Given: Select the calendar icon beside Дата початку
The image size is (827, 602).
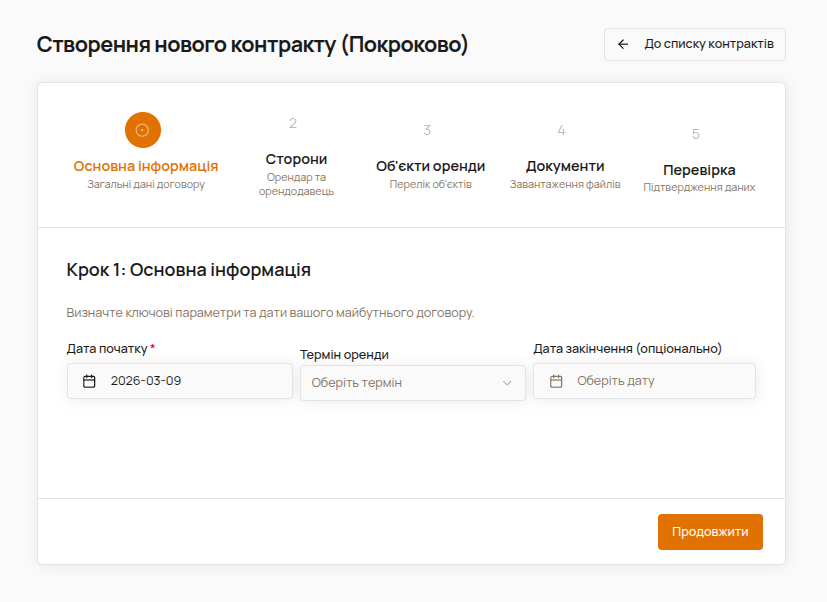Looking at the screenshot, I should click(x=88, y=380).
